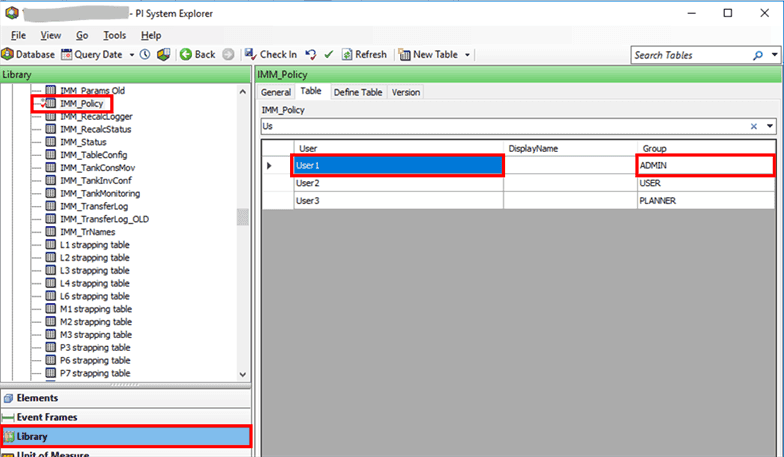Select IMM_Status table in tree
This screenshot has width=784, height=457.
click(84, 142)
